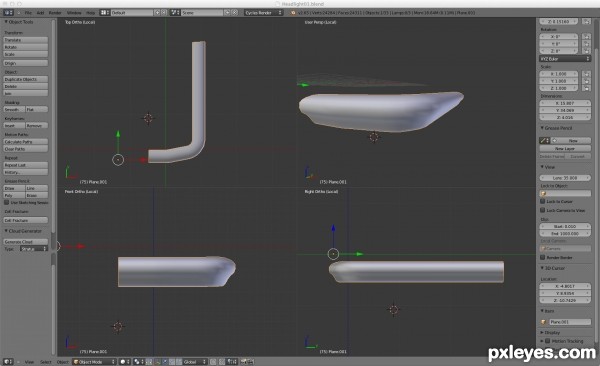This screenshot has width=600, height=366.
Task: Click the Translate button
Action: (26, 40)
